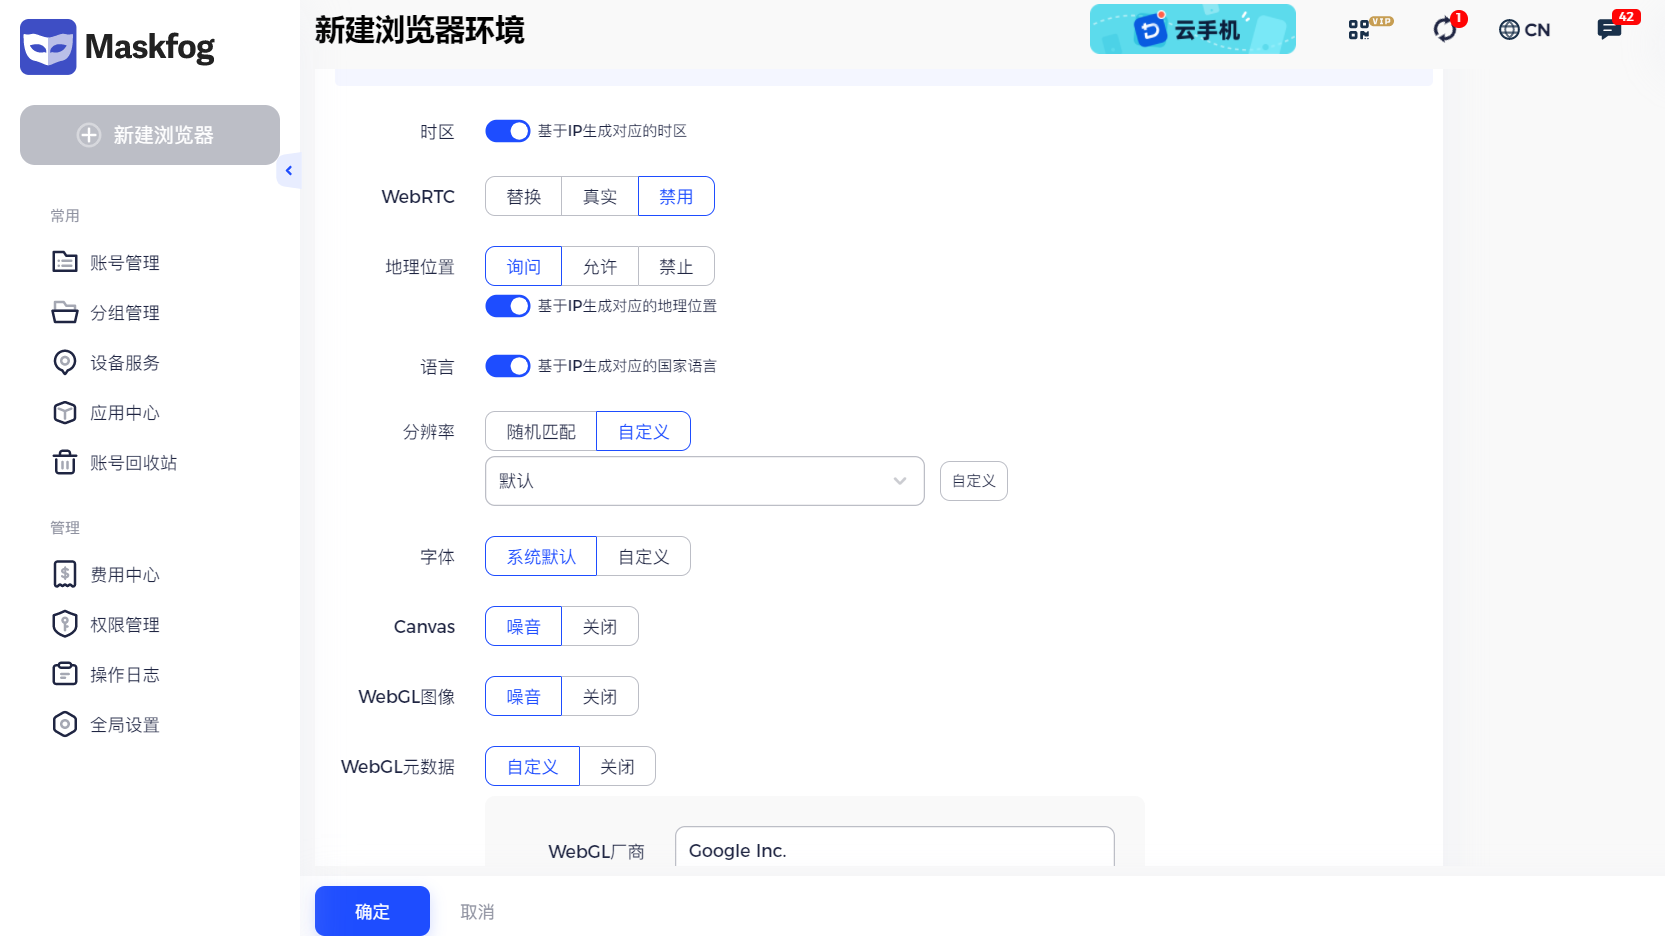This screenshot has height=936, width=1665.
Task: Select Canvas 关闭 option
Action: pos(600,626)
